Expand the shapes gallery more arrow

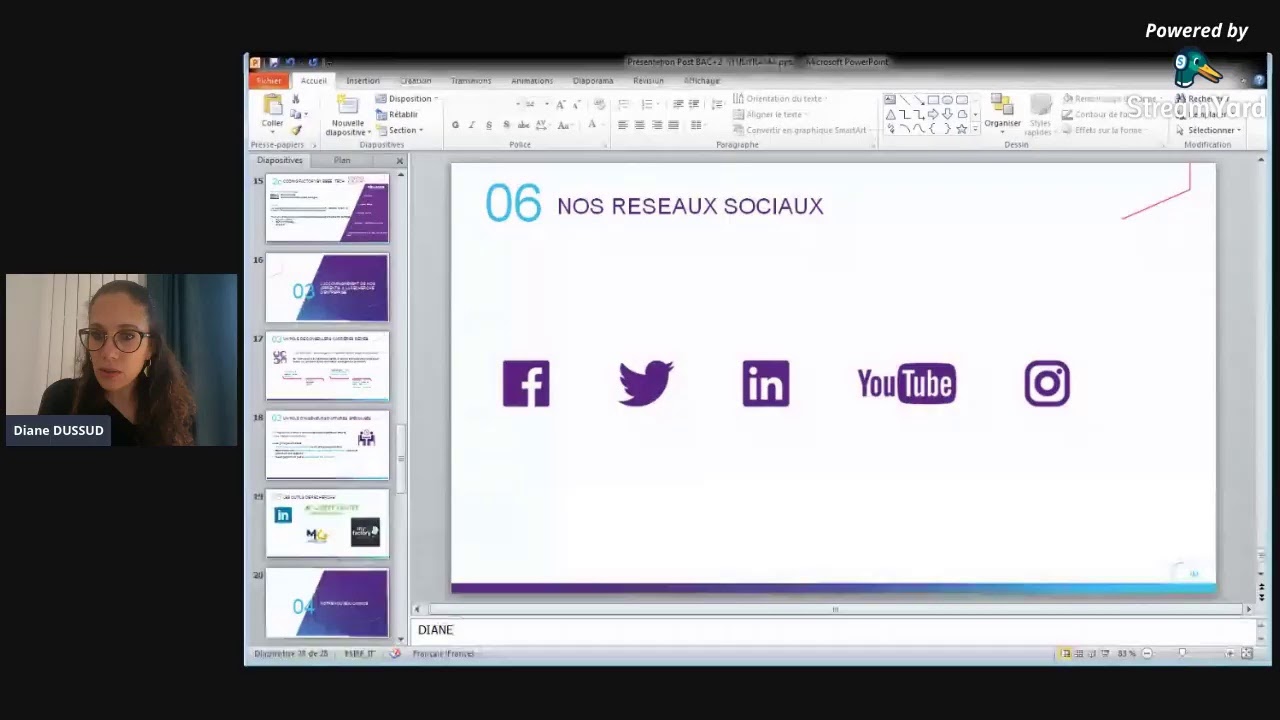click(x=975, y=130)
